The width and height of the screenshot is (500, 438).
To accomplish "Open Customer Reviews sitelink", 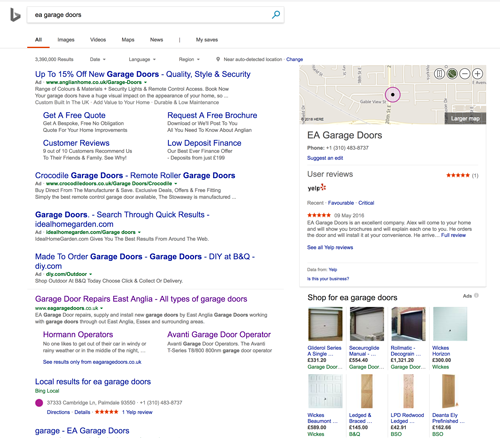I will pyautogui.click(x=76, y=143).
